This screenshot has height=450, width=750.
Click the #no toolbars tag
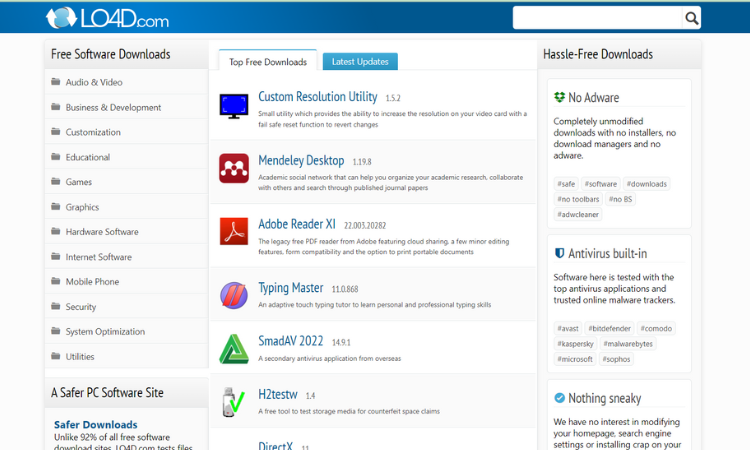(x=578, y=199)
